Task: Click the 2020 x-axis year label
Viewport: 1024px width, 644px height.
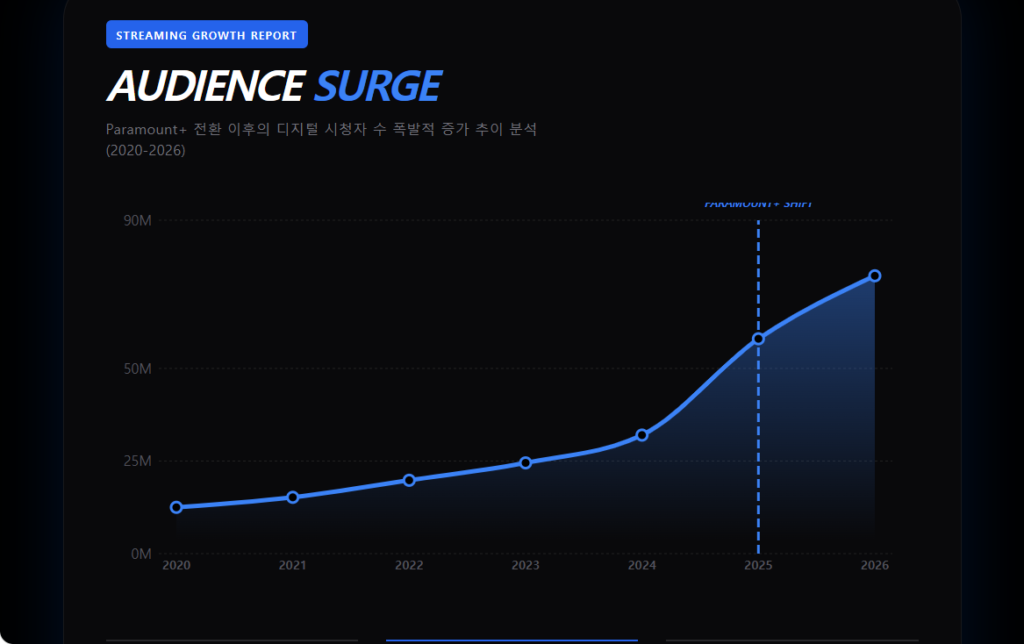Action: pyautogui.click(x=177, y=566)
